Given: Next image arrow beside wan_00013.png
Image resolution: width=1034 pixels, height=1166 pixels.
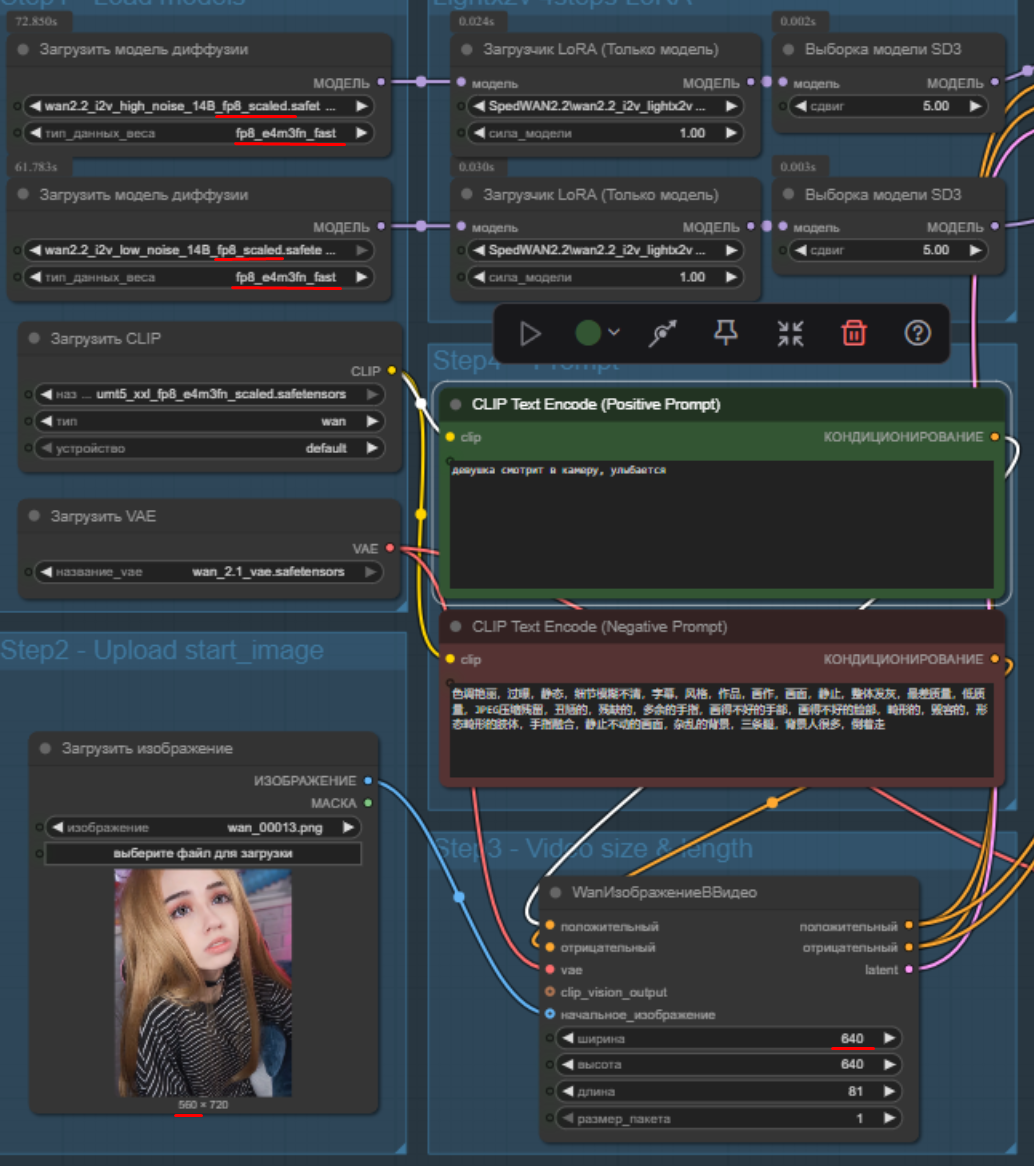Looking at the screenshot, I should (x=348, y=827).
